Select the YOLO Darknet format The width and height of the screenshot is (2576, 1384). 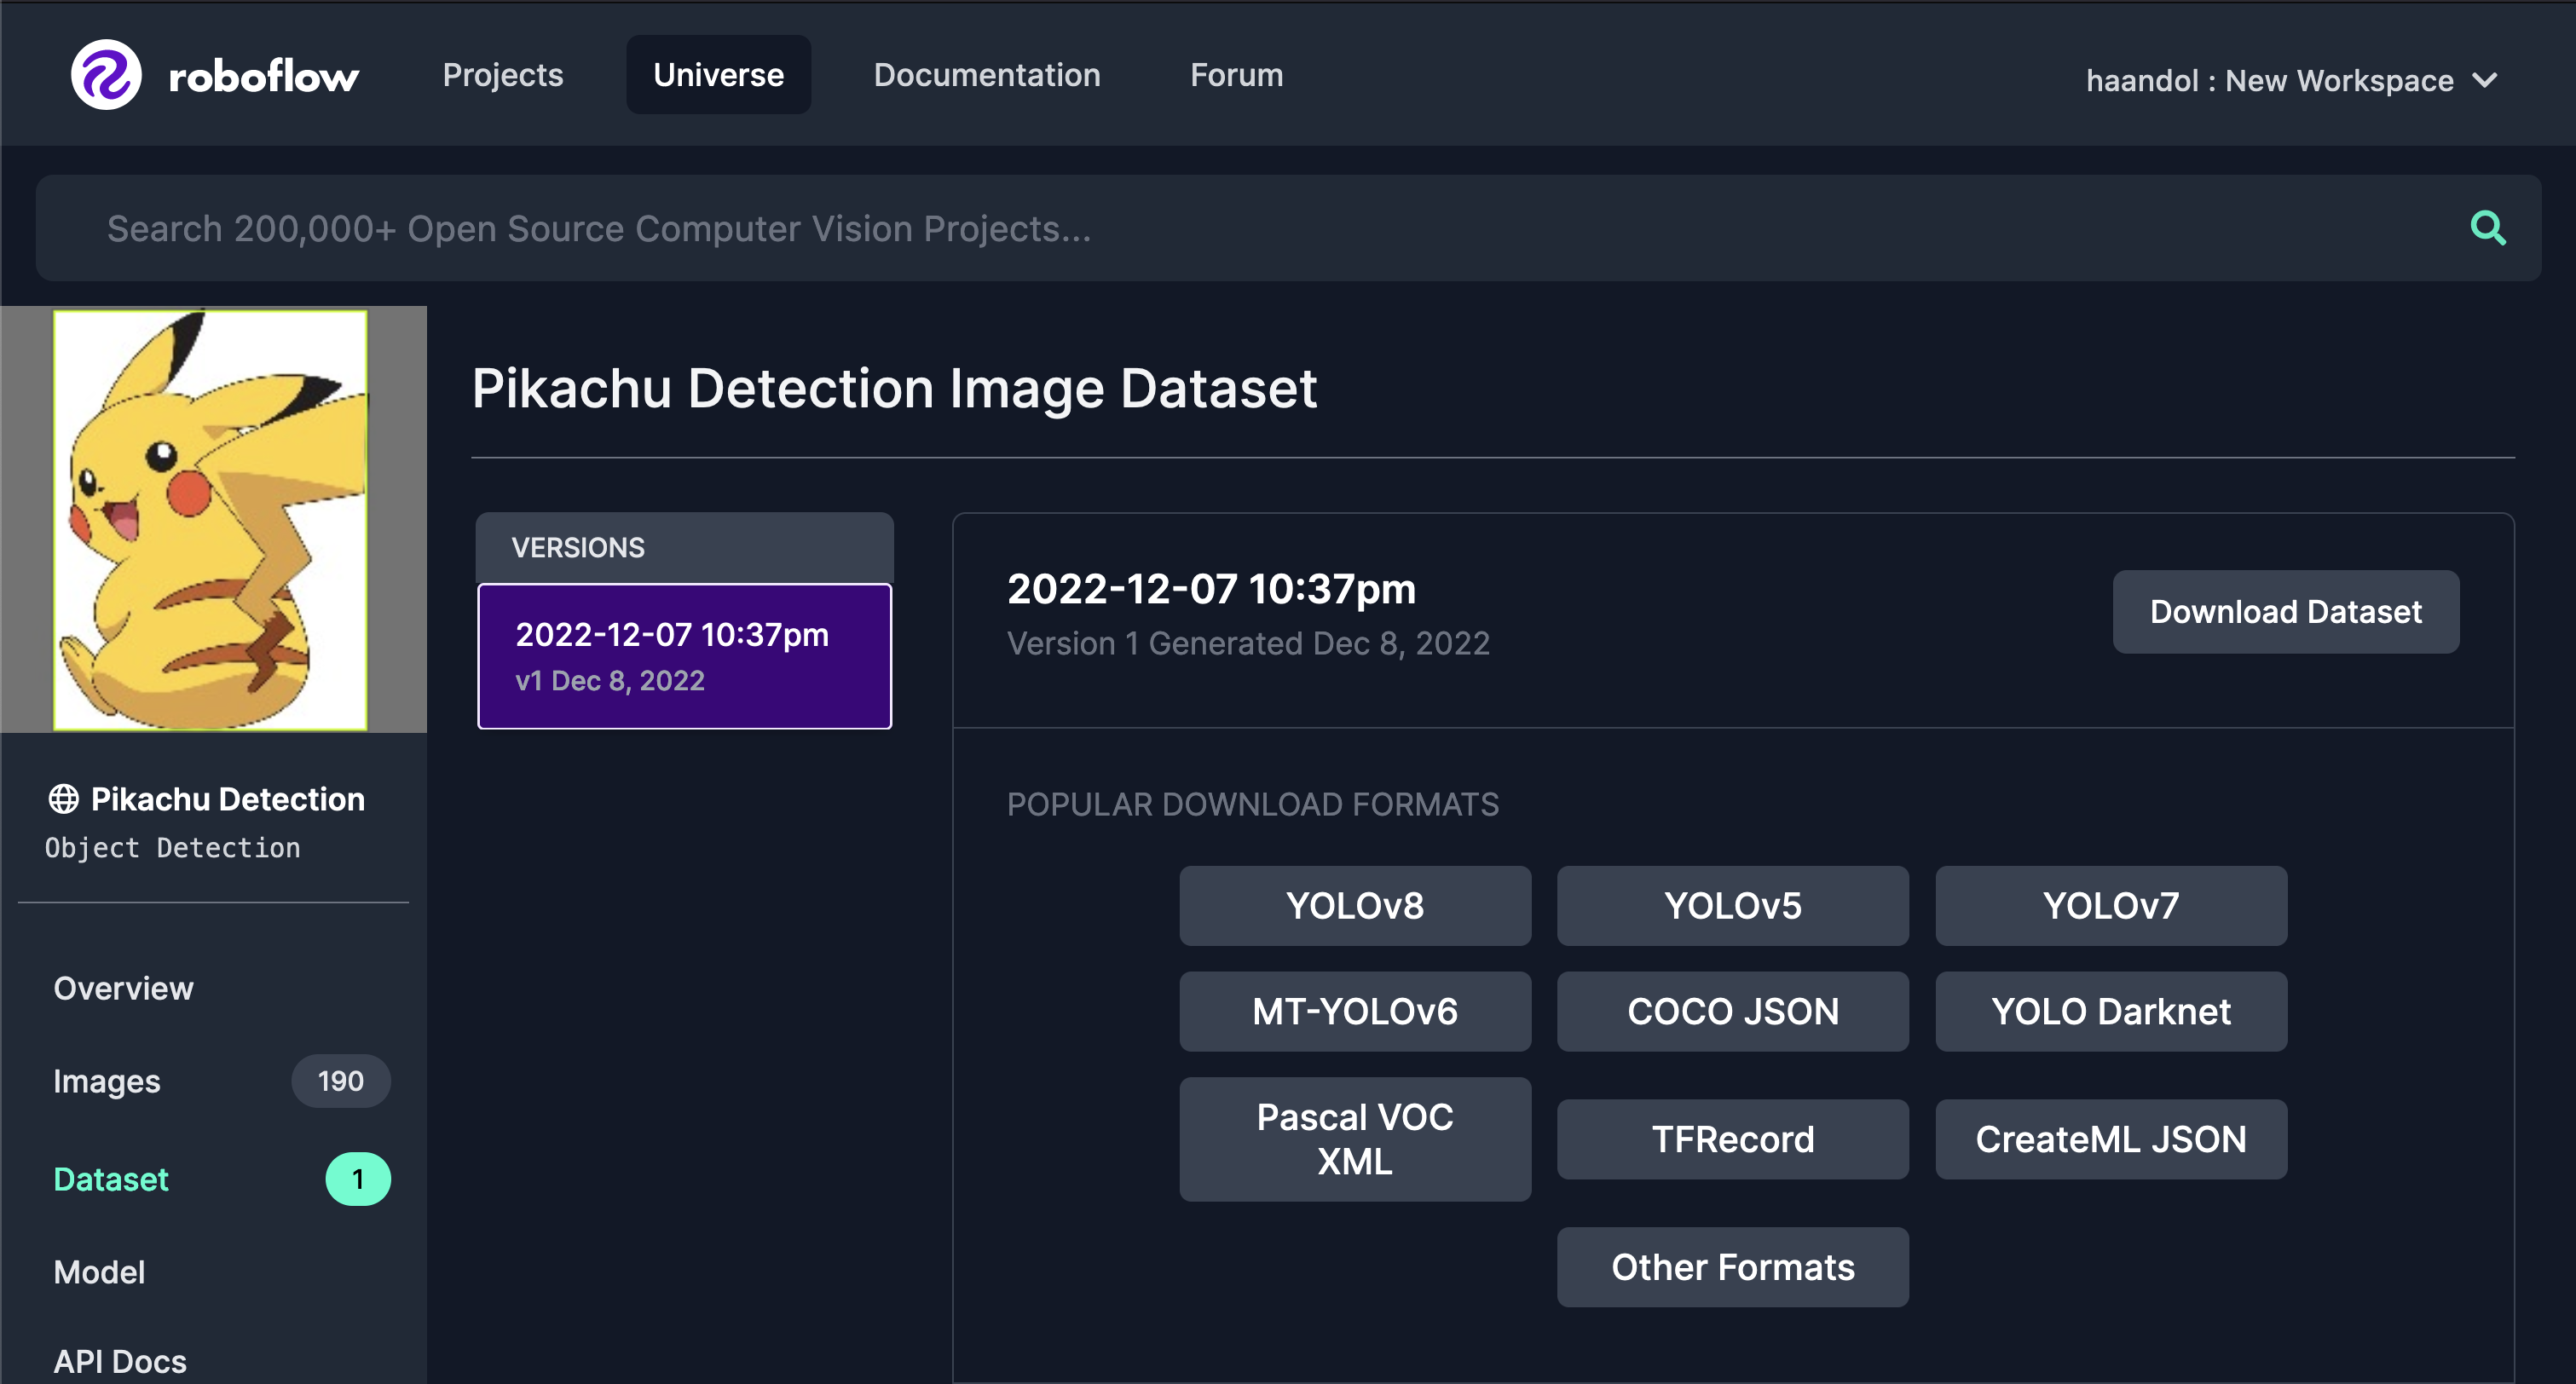click(2110, 1011)
